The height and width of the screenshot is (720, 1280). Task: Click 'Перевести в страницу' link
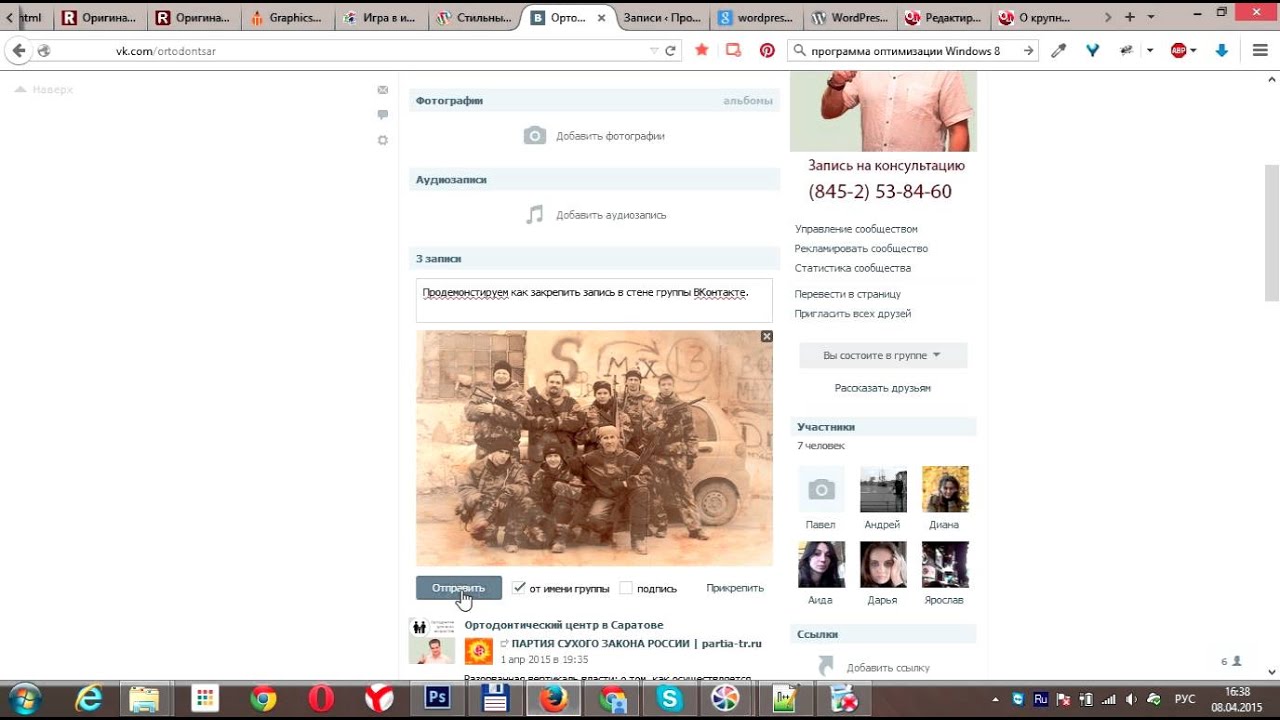848,294
